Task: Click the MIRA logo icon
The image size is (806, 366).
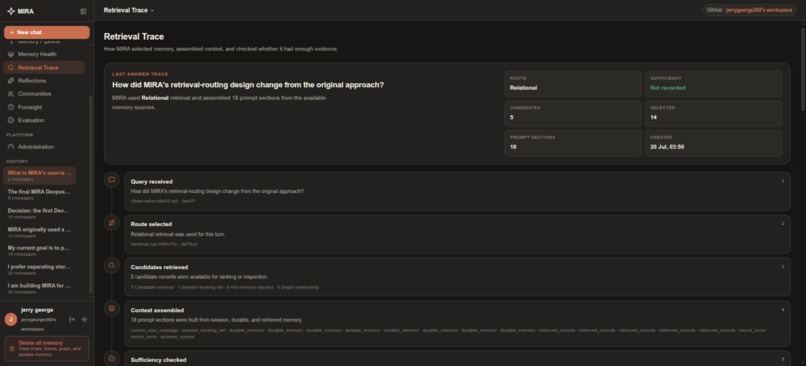Action: [11, 11]
